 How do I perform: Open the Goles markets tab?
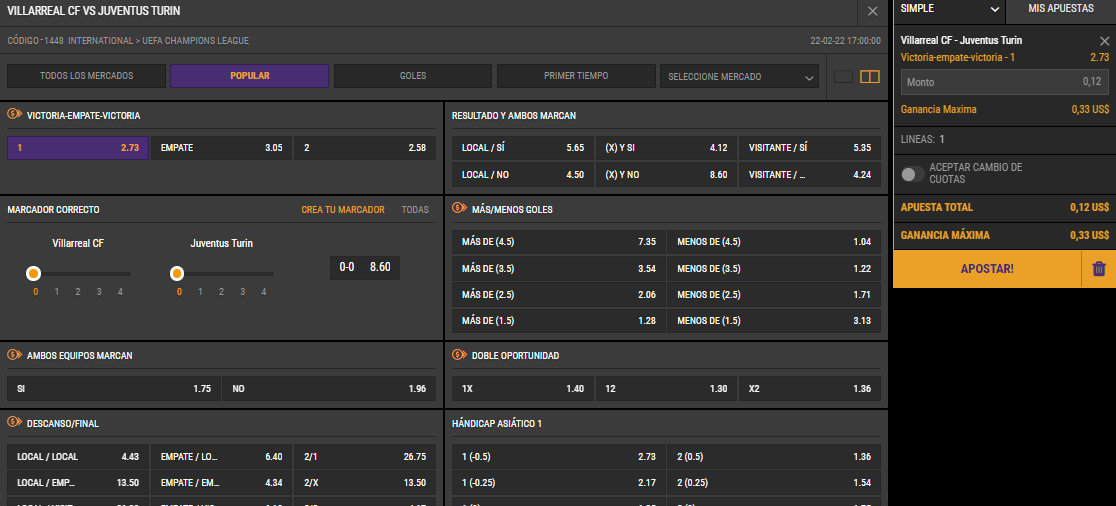point(413,76)
